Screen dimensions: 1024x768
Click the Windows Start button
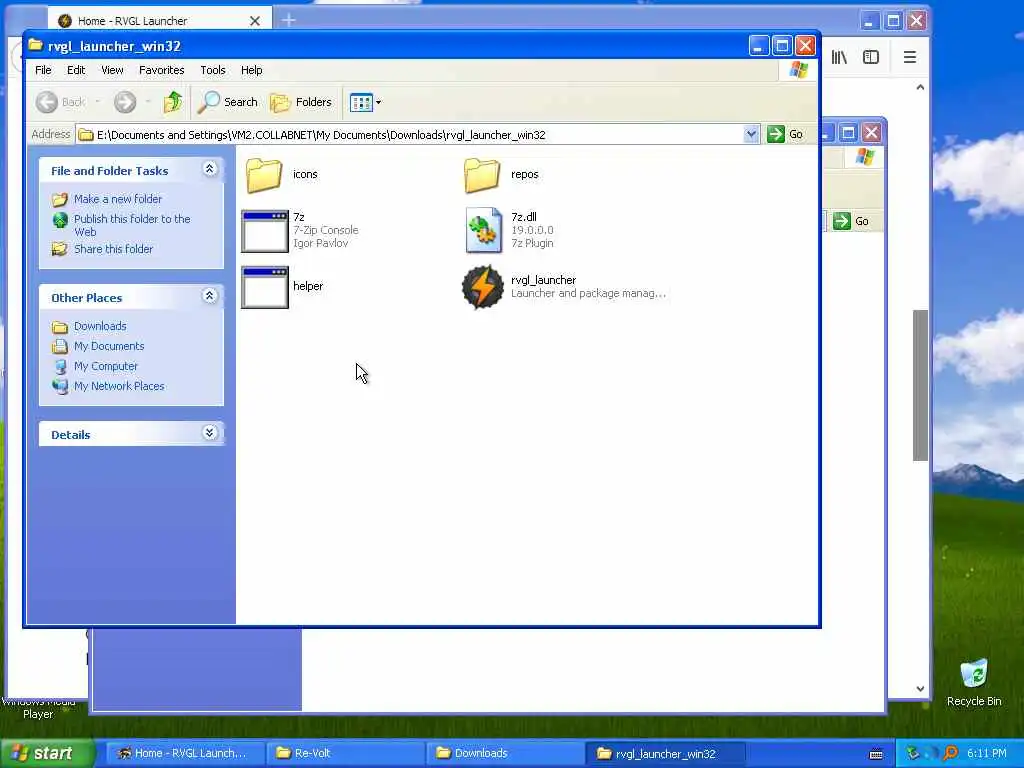46,754
